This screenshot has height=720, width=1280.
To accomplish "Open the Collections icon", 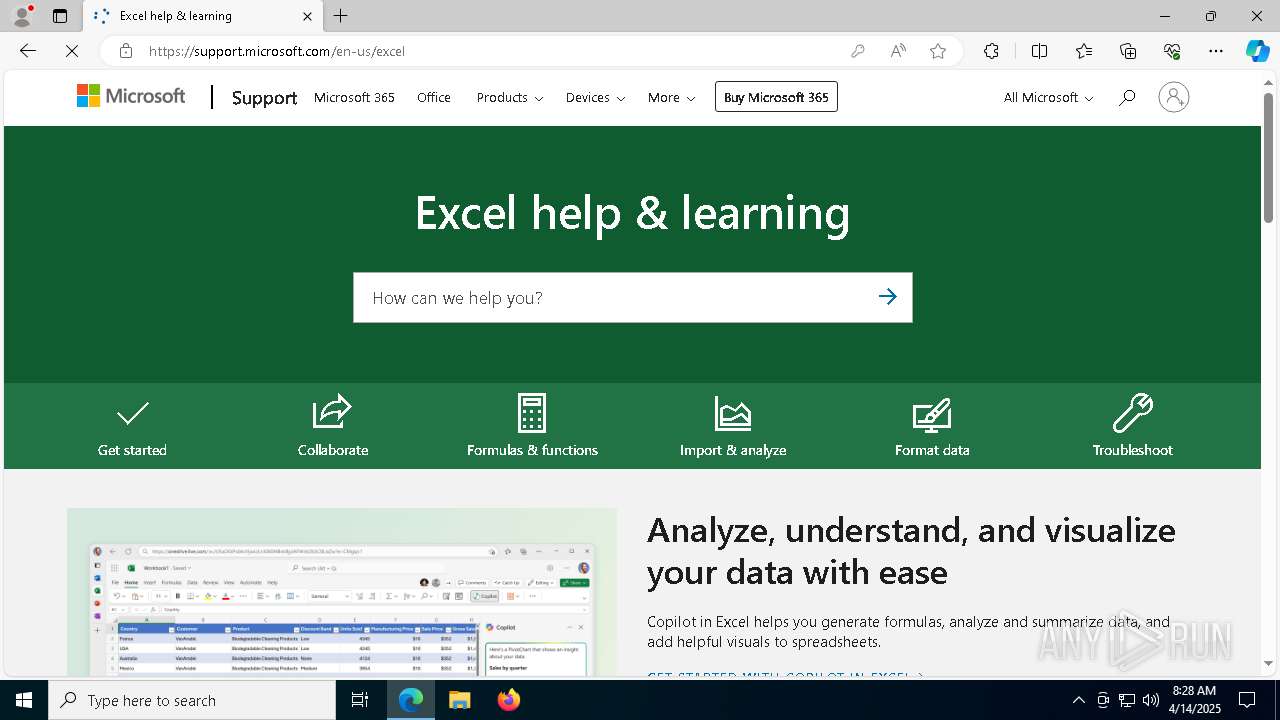I will point(1128,51).
